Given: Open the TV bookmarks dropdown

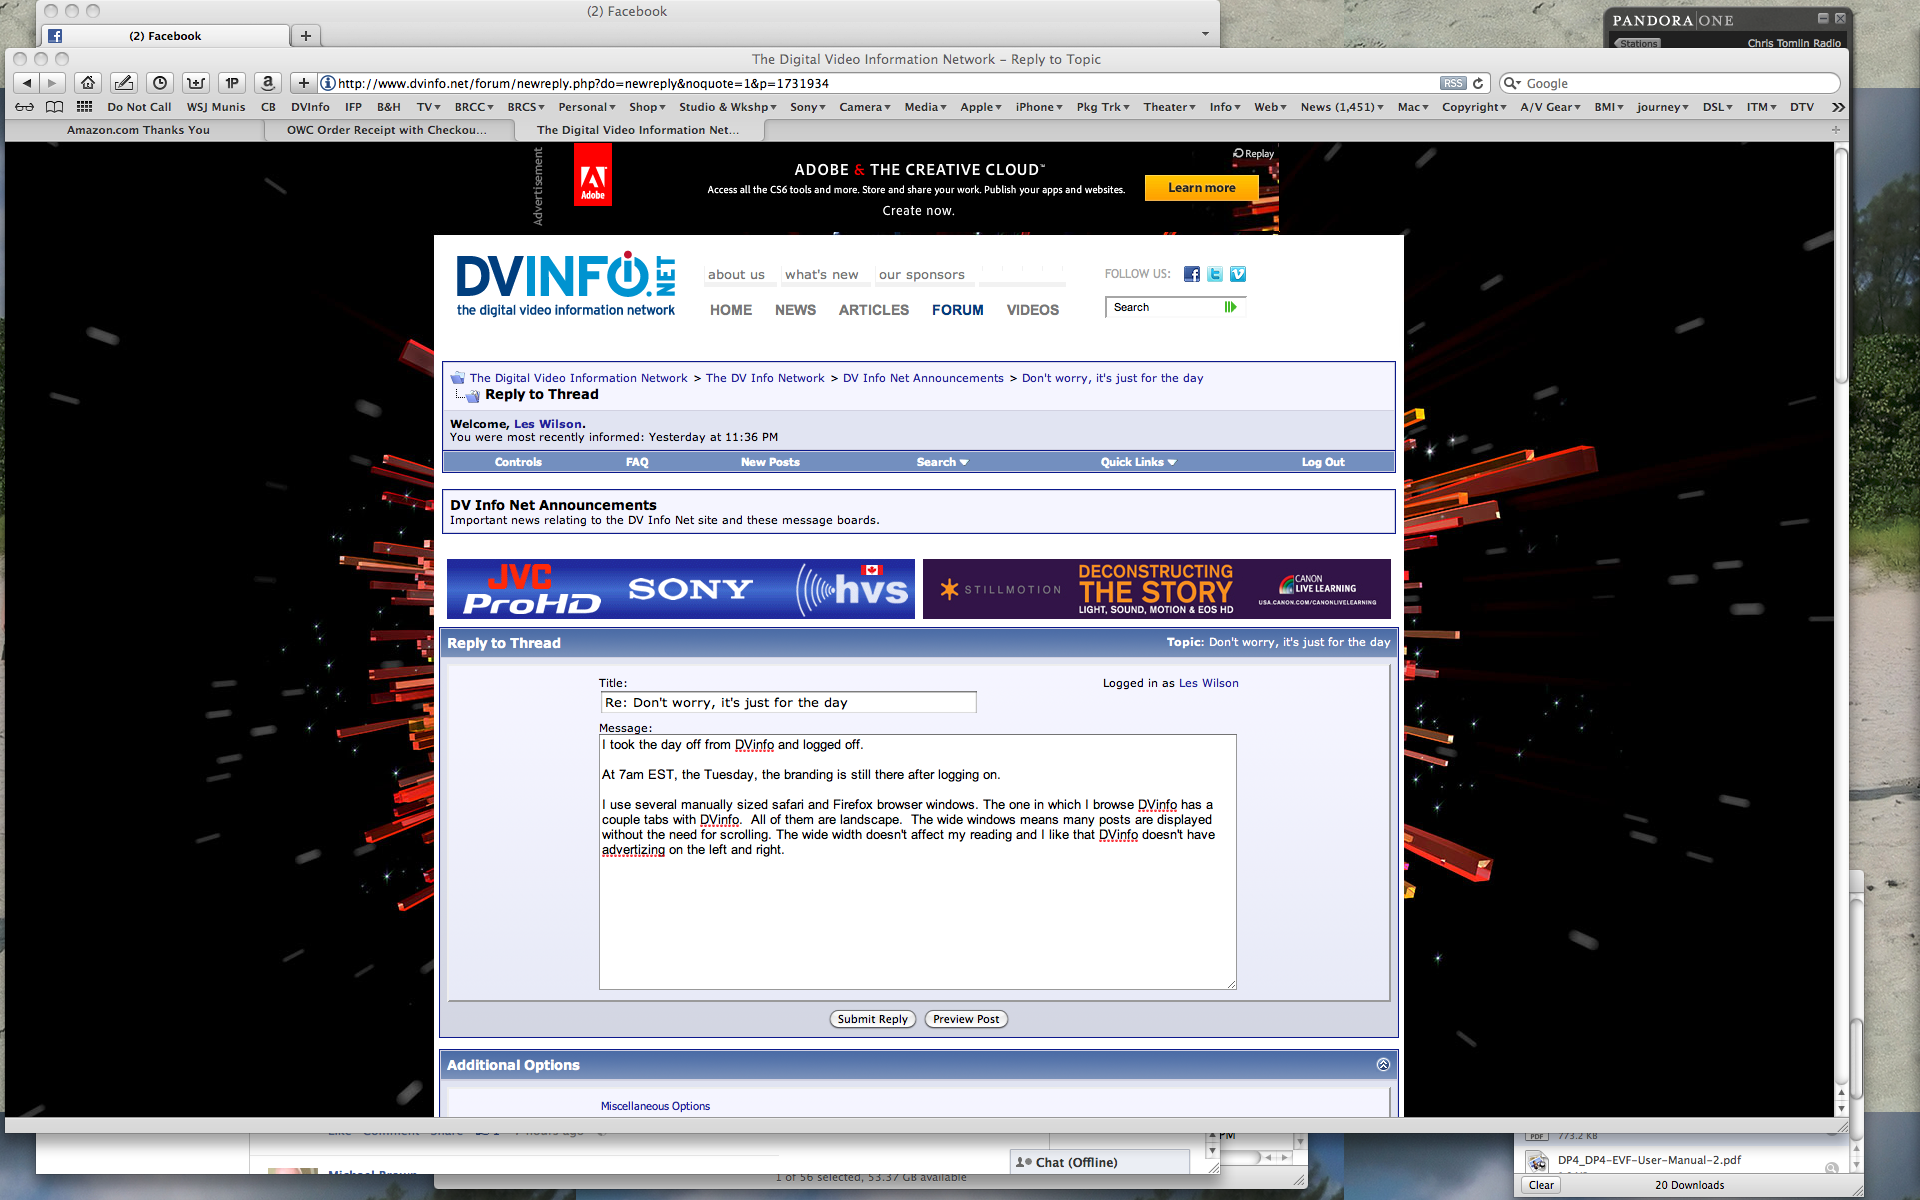Looking at the screenshot, I should (428, 107).
